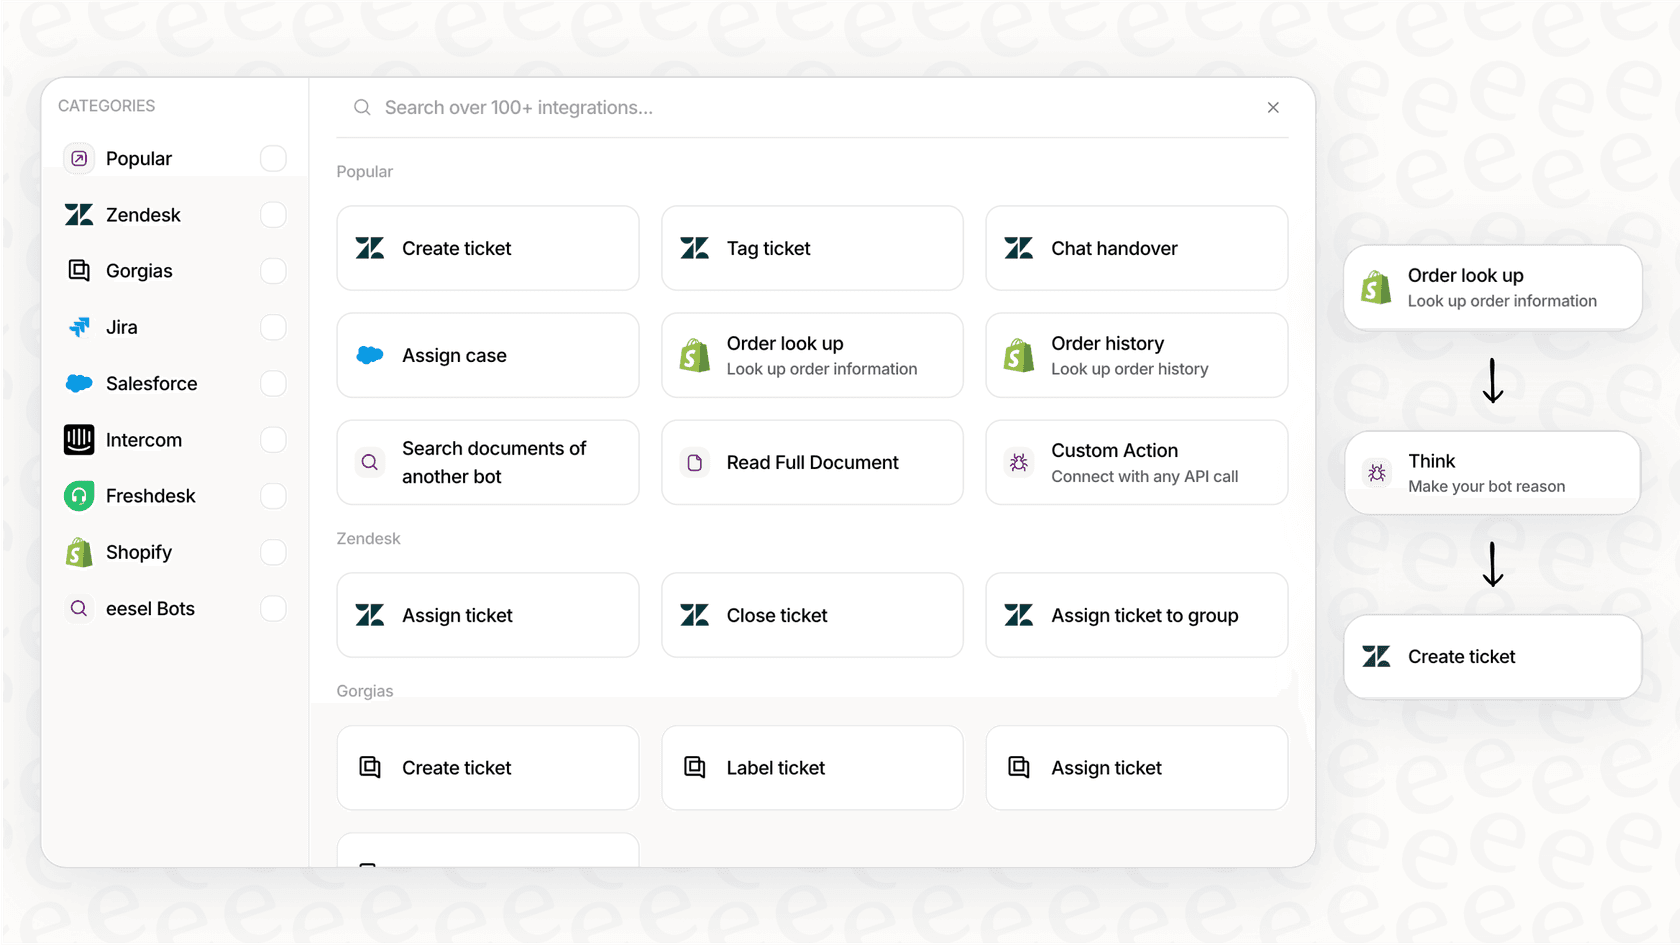Add the Zendesk Assign ticket action

tap(488, 615)
